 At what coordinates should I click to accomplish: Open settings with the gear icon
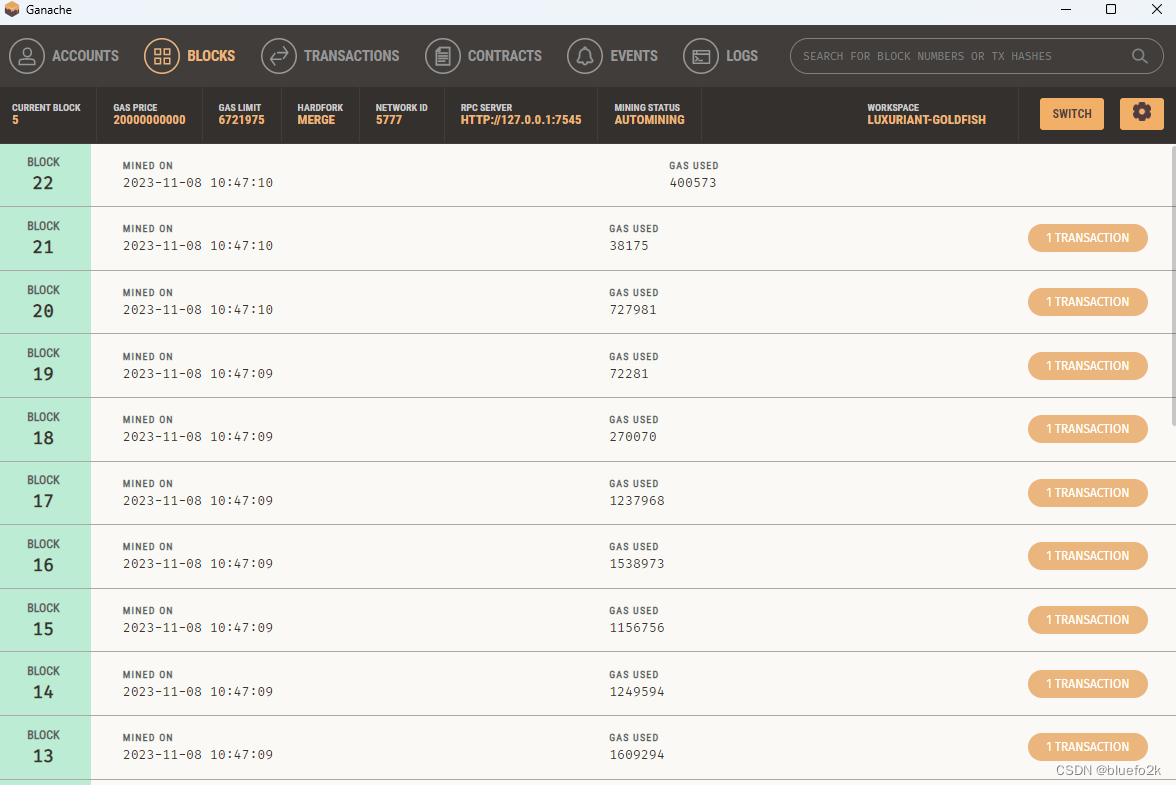(1142, 113)
